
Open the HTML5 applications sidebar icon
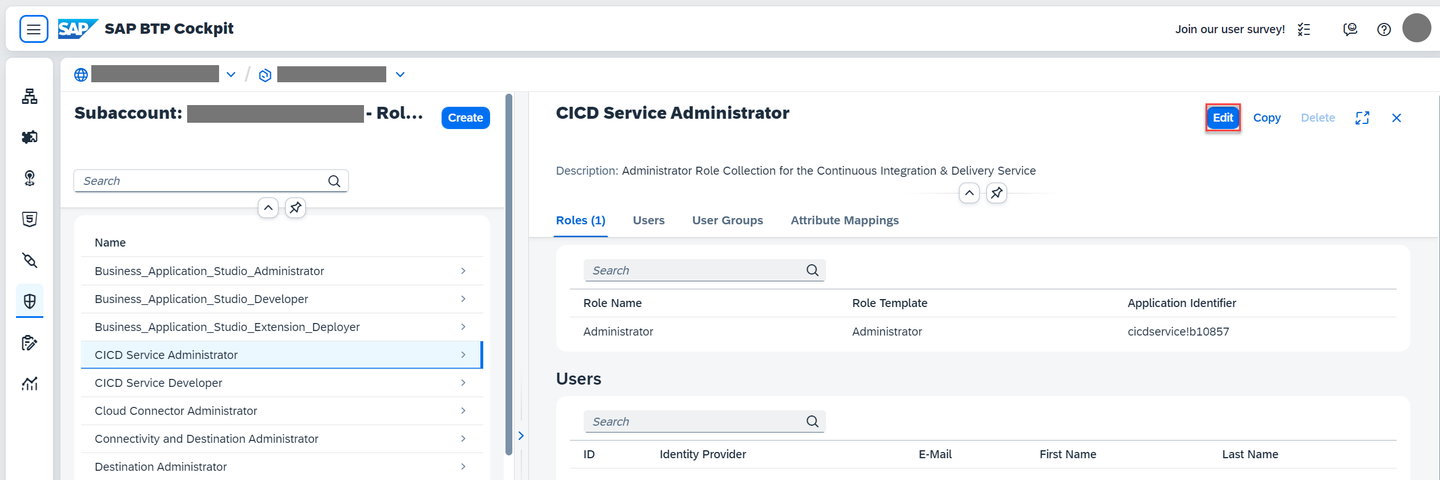30,219
